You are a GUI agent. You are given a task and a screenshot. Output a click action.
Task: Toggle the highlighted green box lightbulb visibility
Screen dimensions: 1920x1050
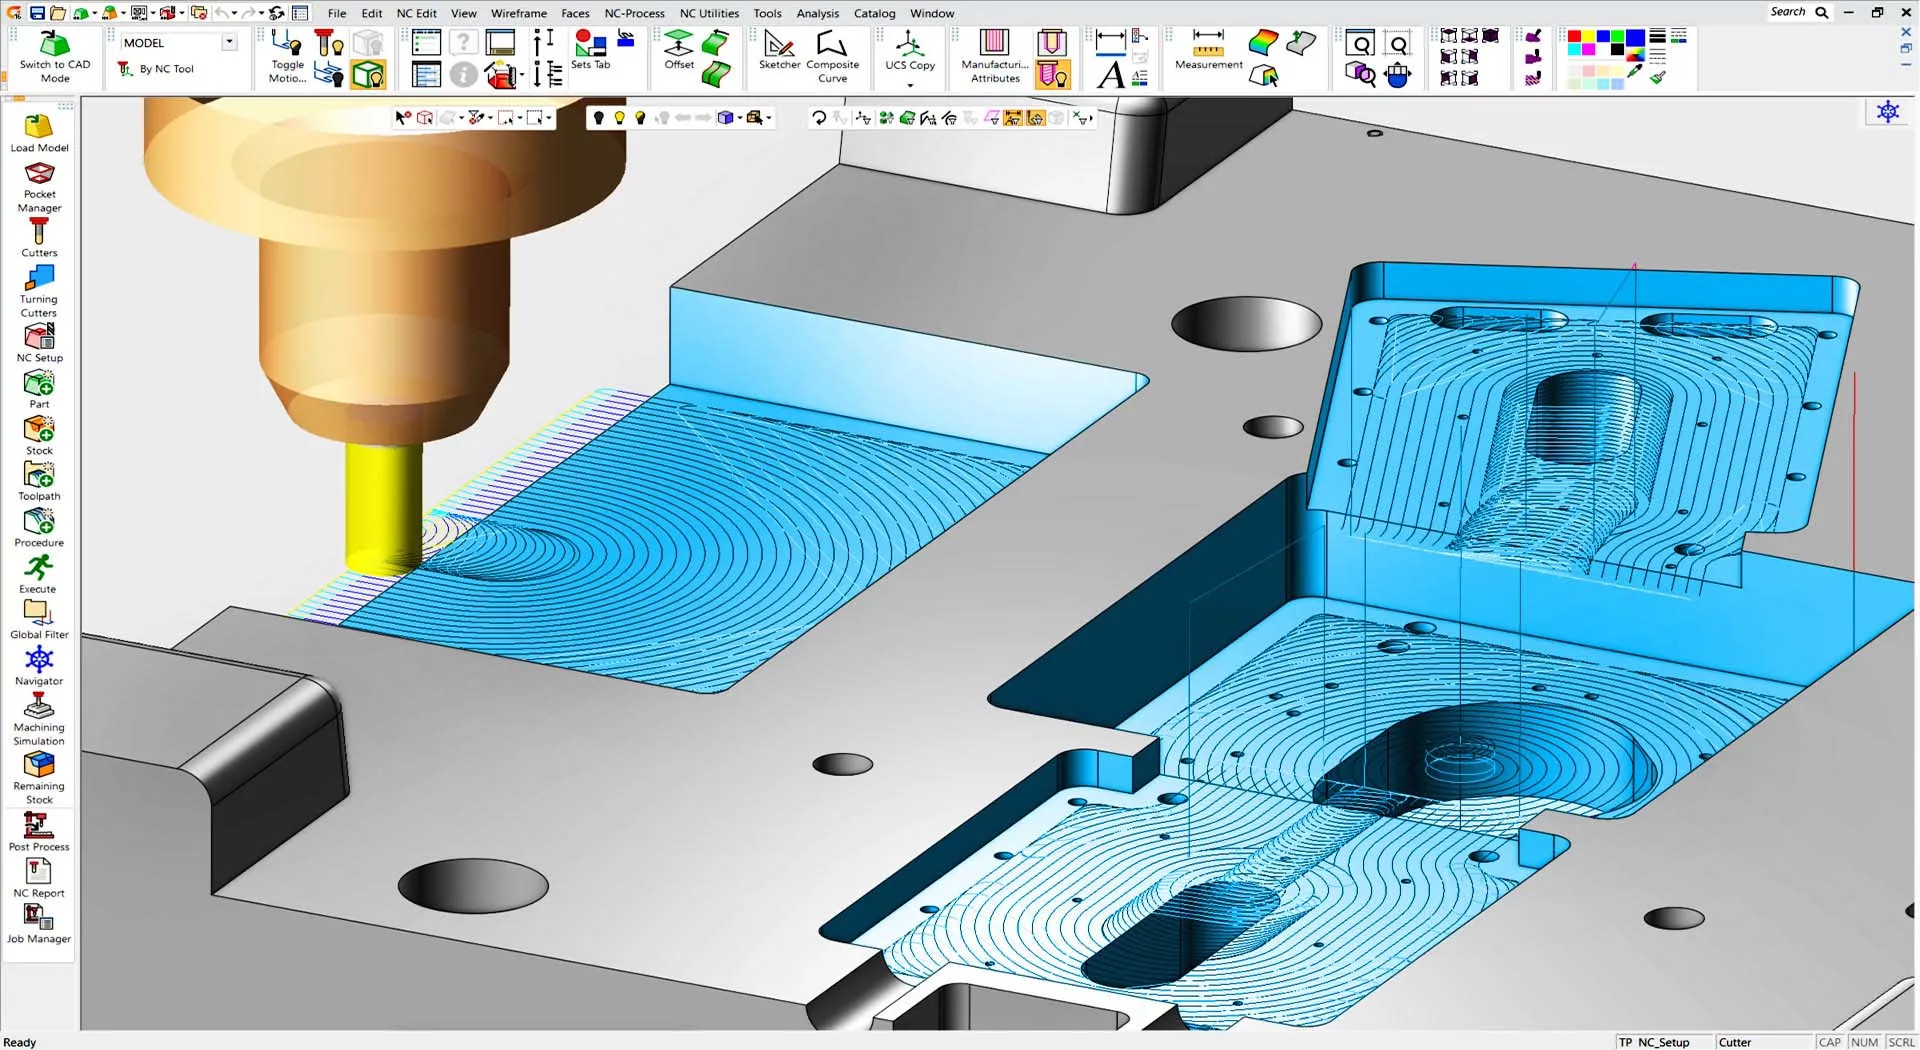(368, 75)
